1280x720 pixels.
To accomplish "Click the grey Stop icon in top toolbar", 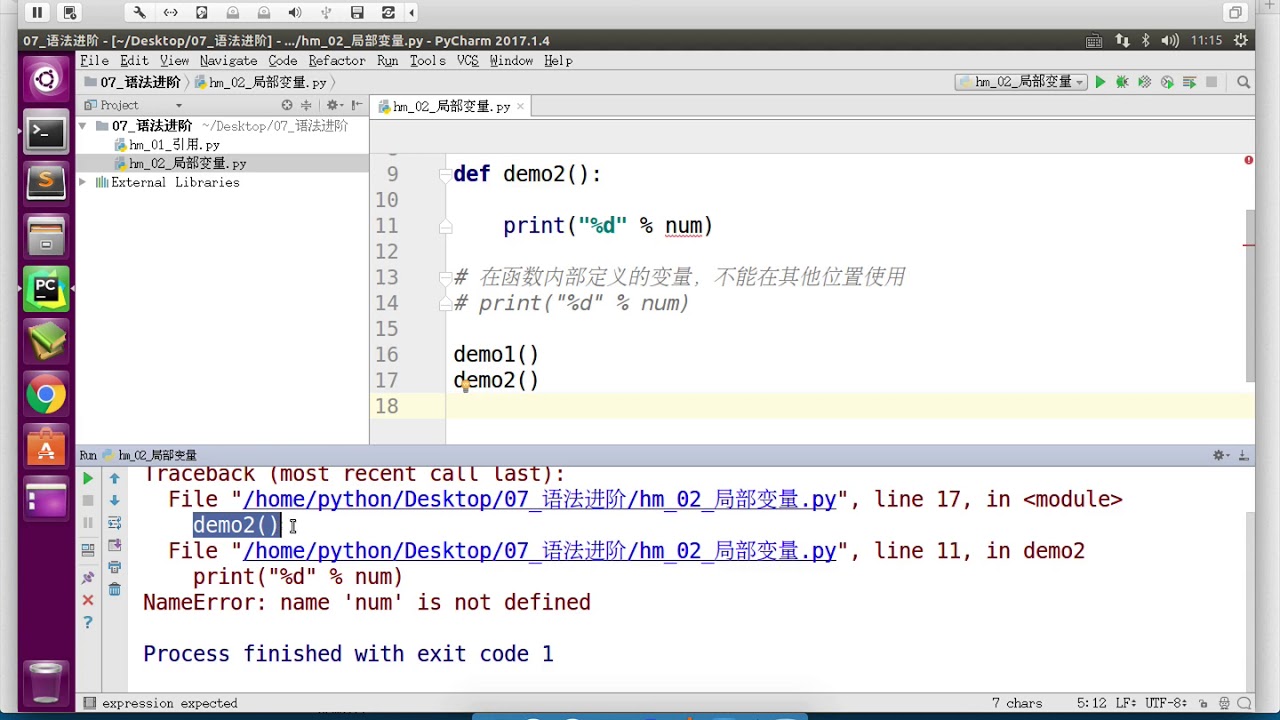I will point(1211,82).
